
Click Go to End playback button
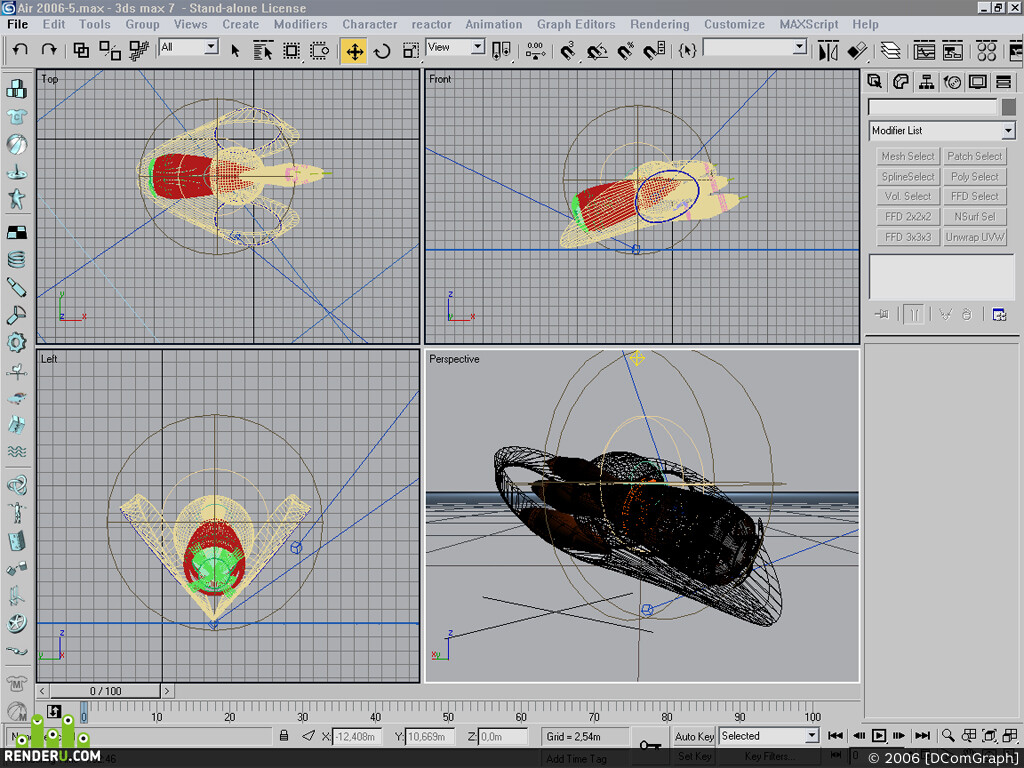coord(922,736)
